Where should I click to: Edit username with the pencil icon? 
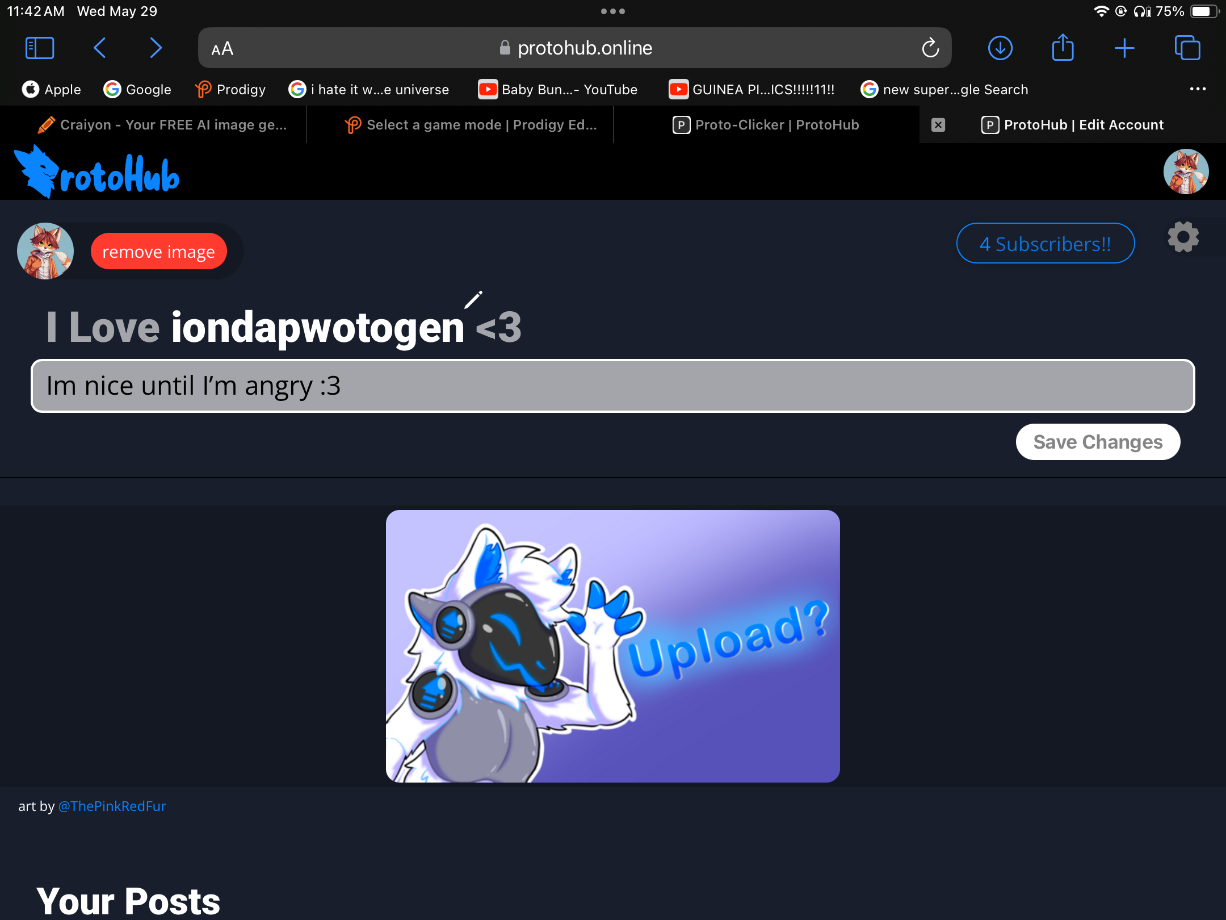click(473, 299)
